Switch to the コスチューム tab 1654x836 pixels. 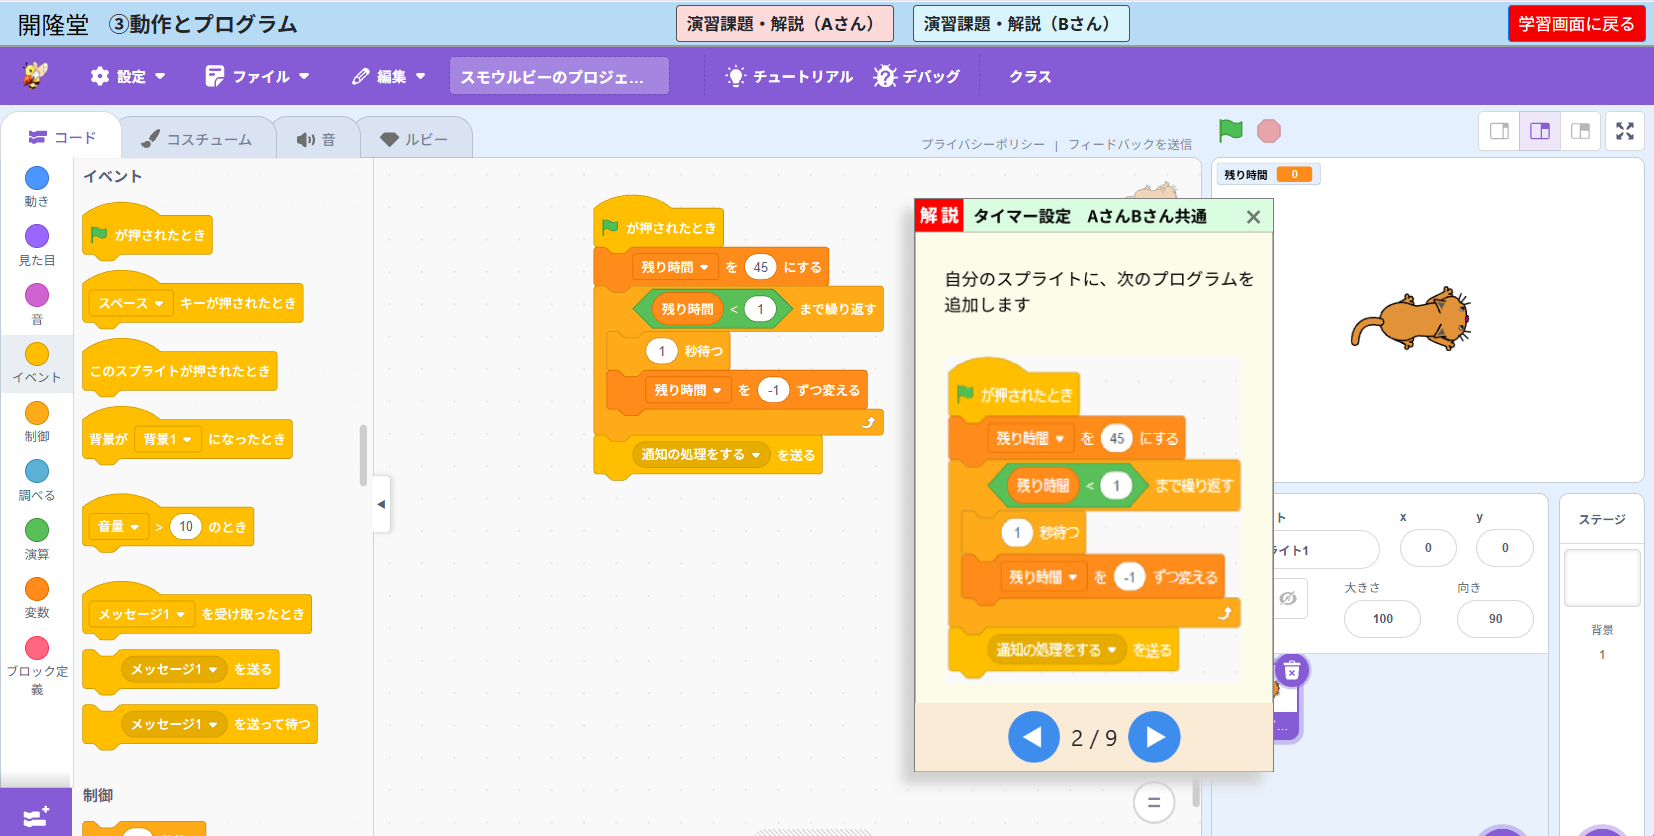tap(197, 139)
